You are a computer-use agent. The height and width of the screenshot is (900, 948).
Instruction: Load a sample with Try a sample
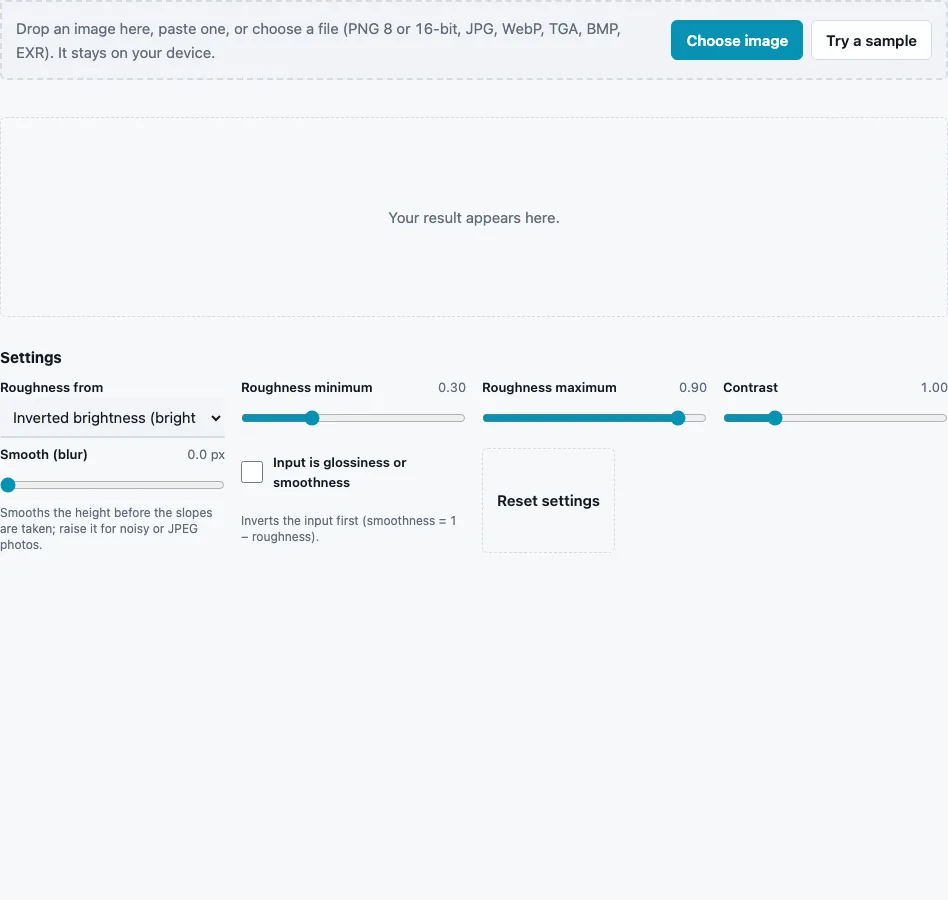coord(871,40)
